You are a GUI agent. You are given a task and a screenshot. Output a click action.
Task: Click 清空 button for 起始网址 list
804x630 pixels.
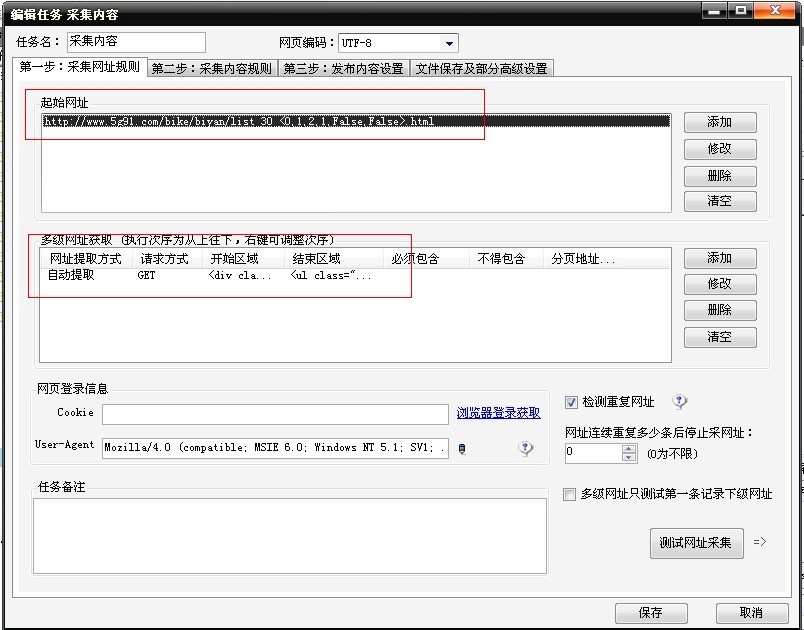click(719, 201)
